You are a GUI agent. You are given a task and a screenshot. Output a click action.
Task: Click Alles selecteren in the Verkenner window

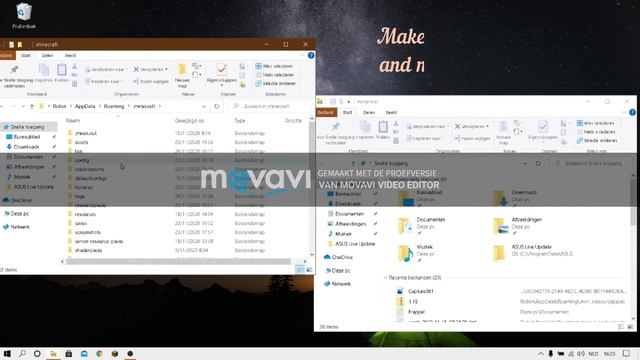coord(596,123)
